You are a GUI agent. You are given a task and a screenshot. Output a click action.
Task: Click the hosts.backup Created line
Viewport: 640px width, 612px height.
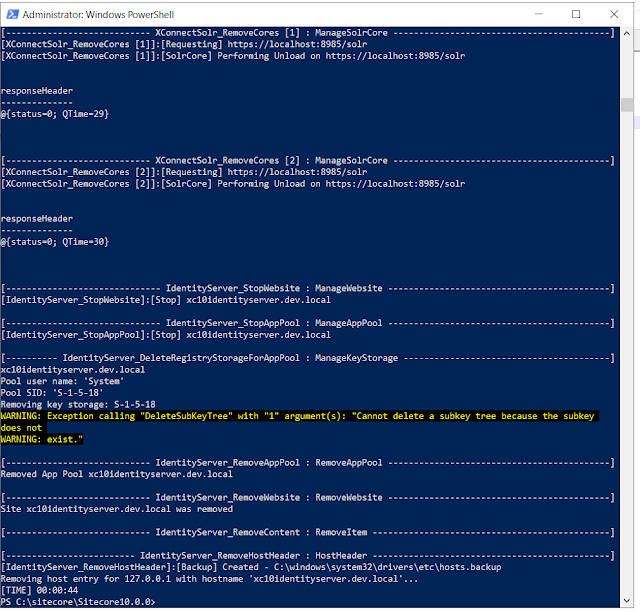[x=251, y=567]
